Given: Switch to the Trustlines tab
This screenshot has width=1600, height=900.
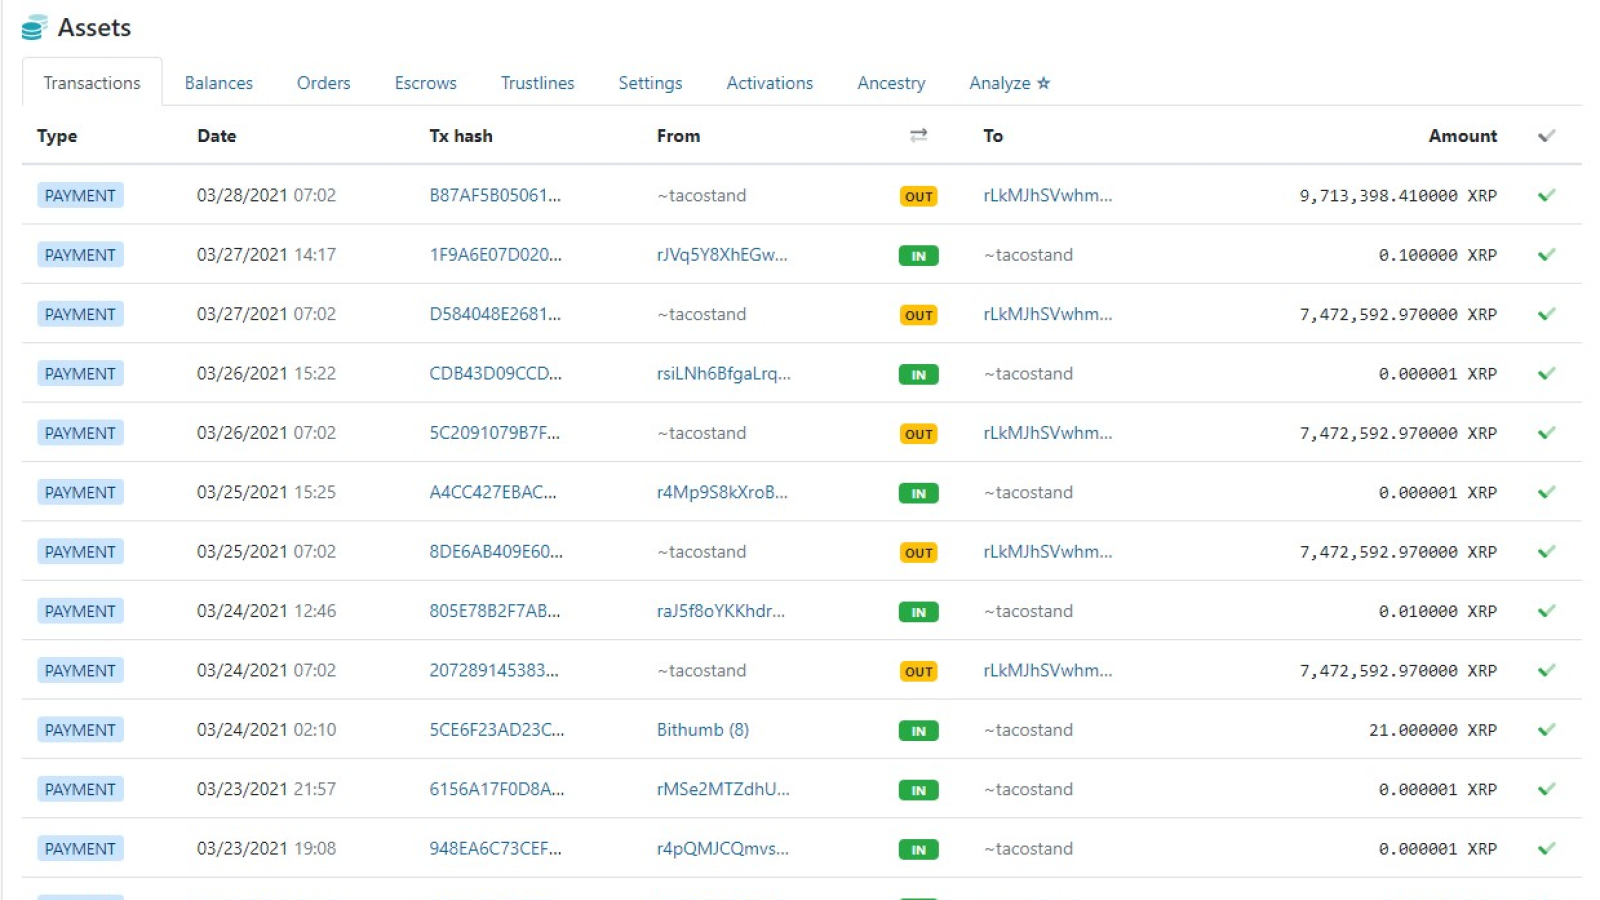Looking at the screenshot, I should [x=537, y=83].
